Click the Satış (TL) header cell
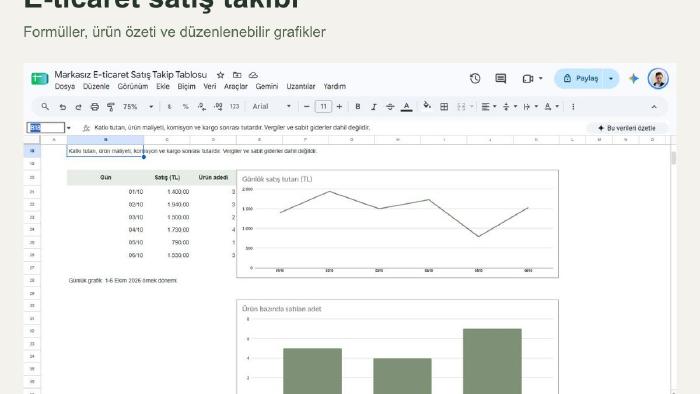The image size is (700, 394). 167,178
